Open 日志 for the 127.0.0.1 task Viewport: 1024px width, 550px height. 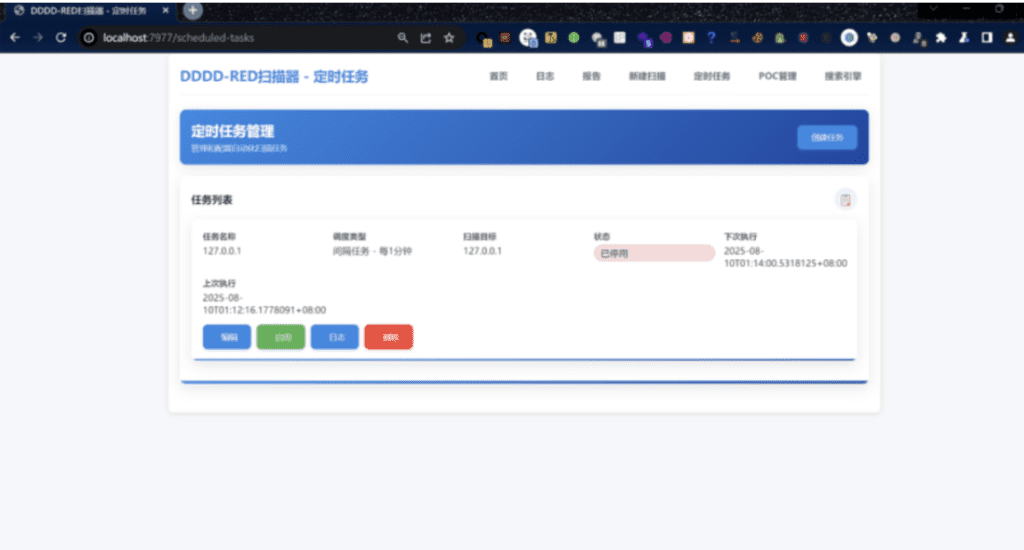pos(335,337)
